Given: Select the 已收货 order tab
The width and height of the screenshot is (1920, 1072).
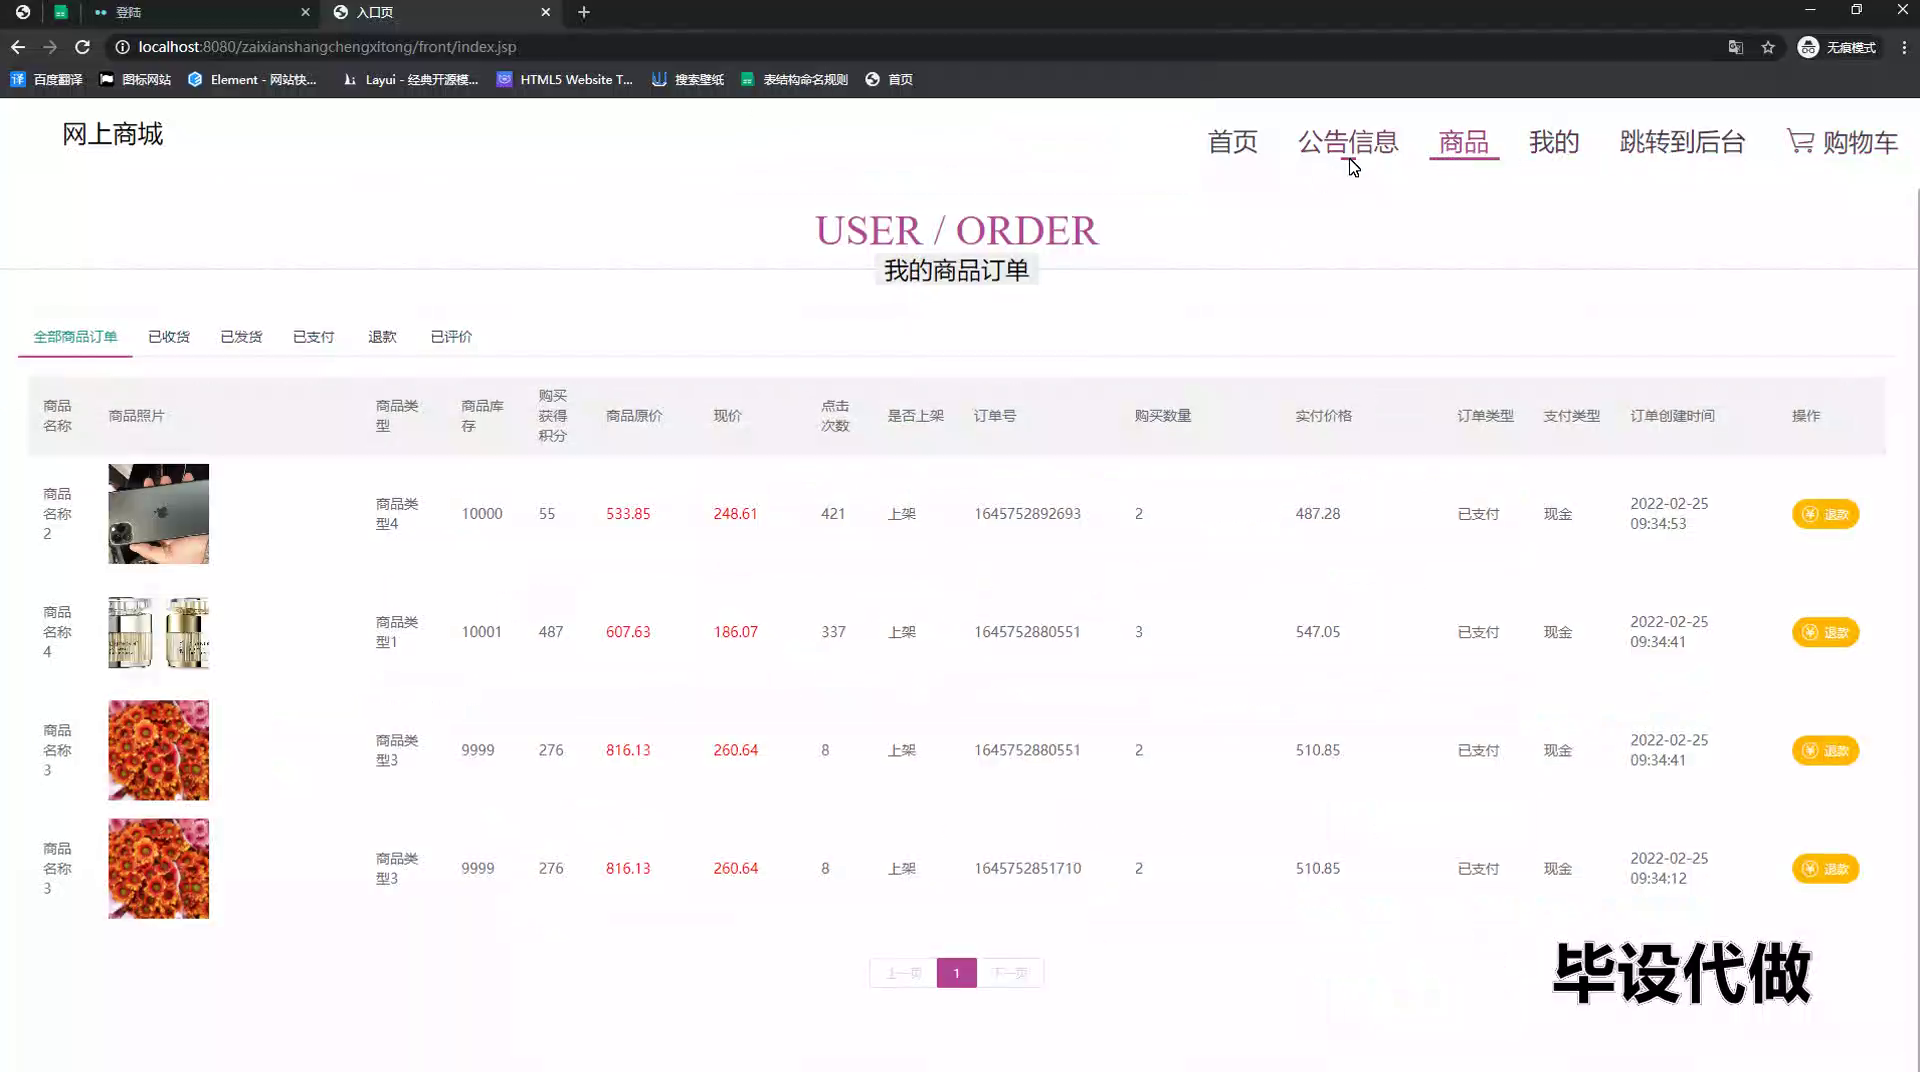Looking at the screenshot, I should pyautogui.click(x=169, y=337).
